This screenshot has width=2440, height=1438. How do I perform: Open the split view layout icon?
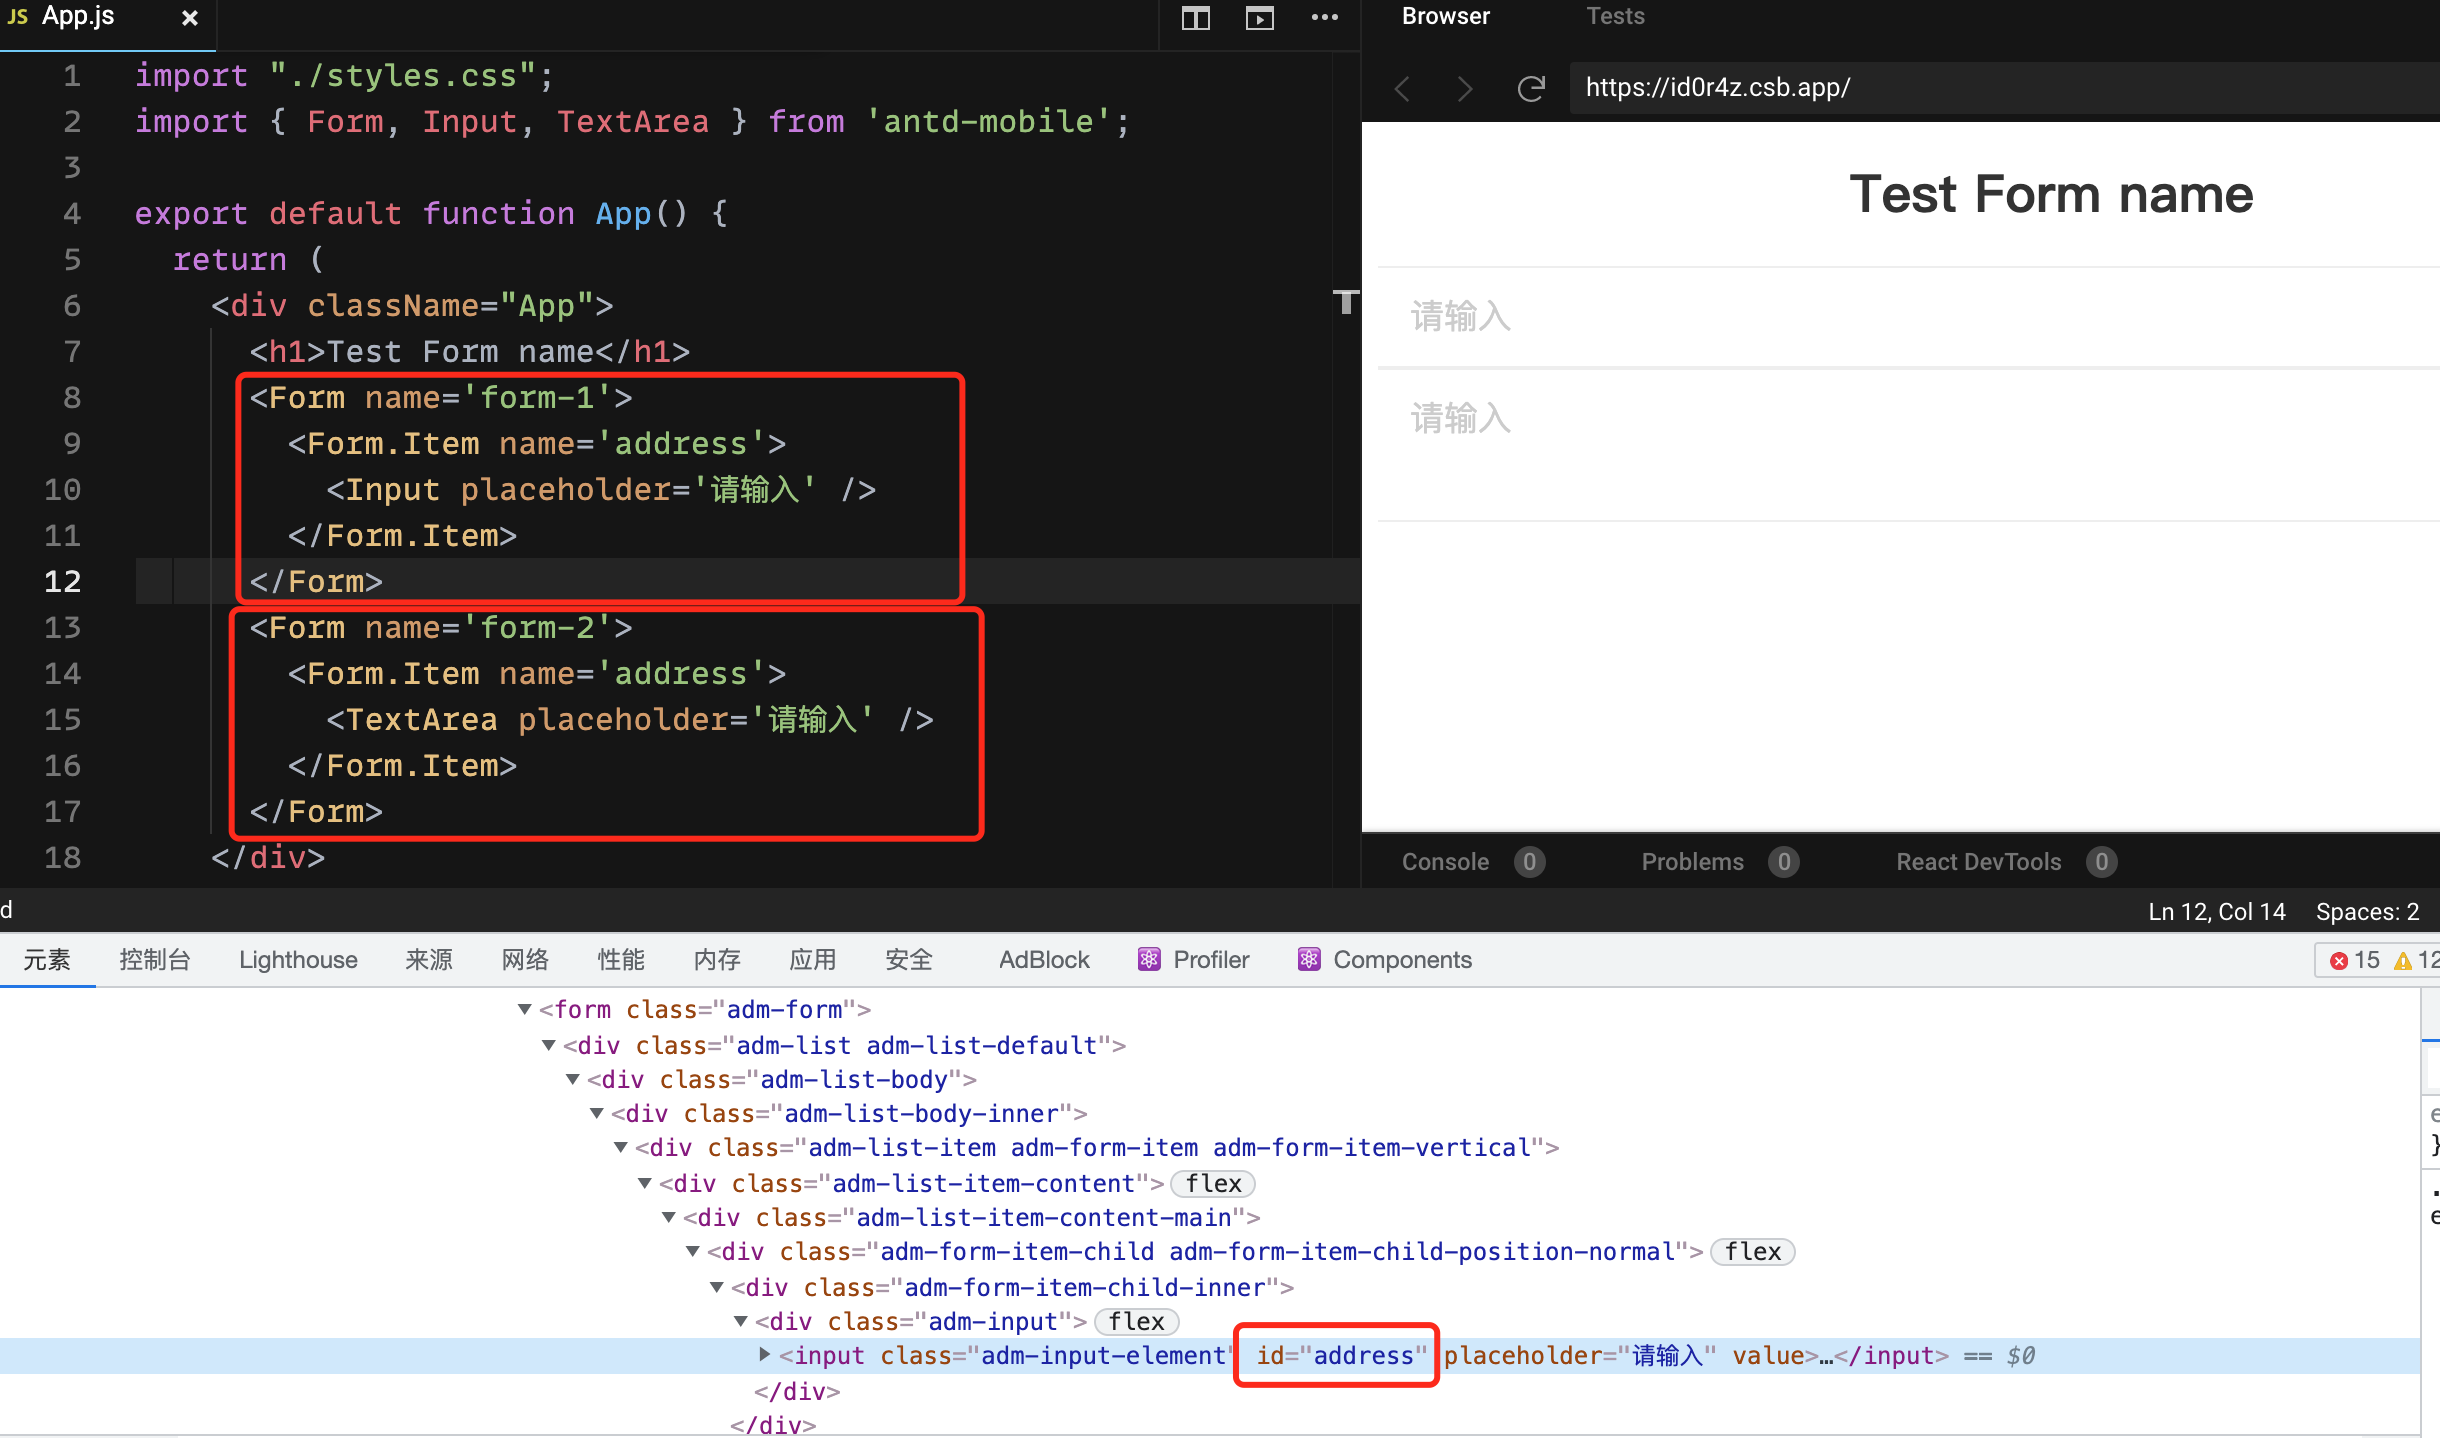pyautogui.click(x=1196, y=17)
